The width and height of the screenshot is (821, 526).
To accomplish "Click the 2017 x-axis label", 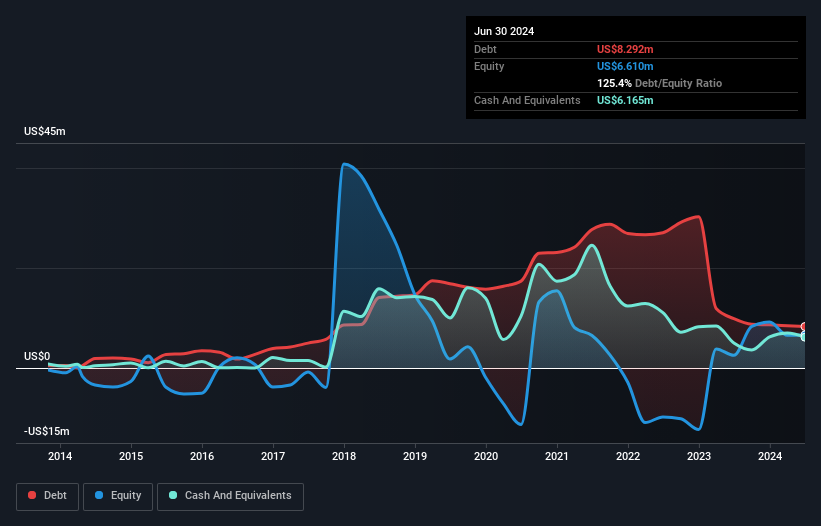I will click(x=273, y=456).
